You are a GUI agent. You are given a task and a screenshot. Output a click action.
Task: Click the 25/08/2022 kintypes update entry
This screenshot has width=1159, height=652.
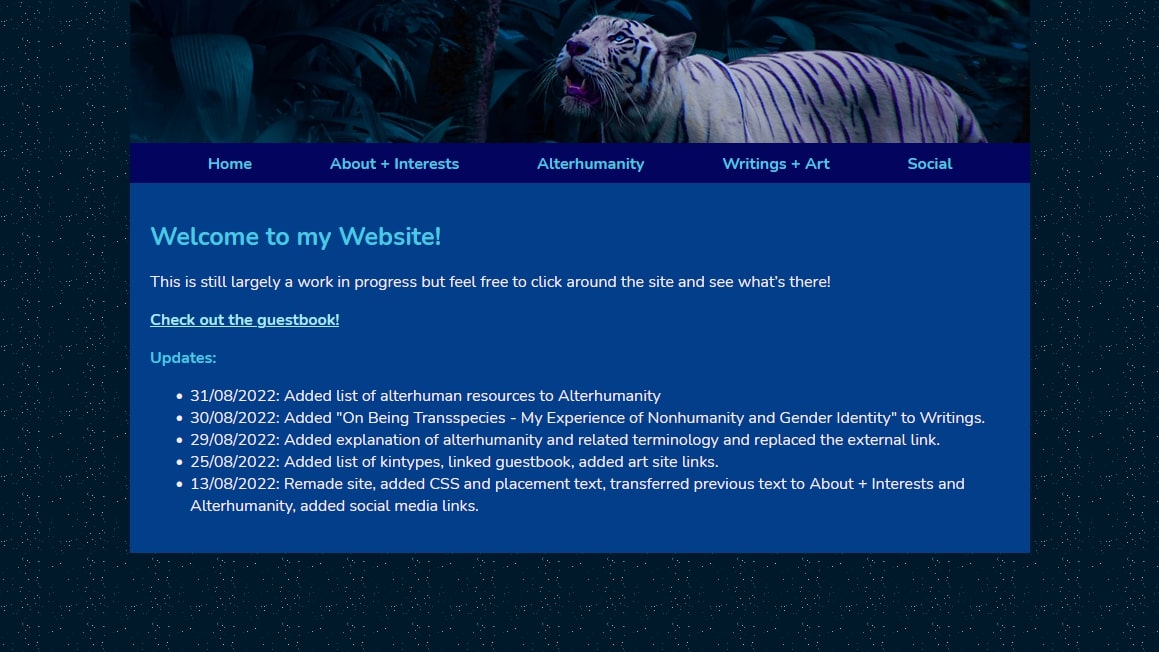tap(454, 462)
